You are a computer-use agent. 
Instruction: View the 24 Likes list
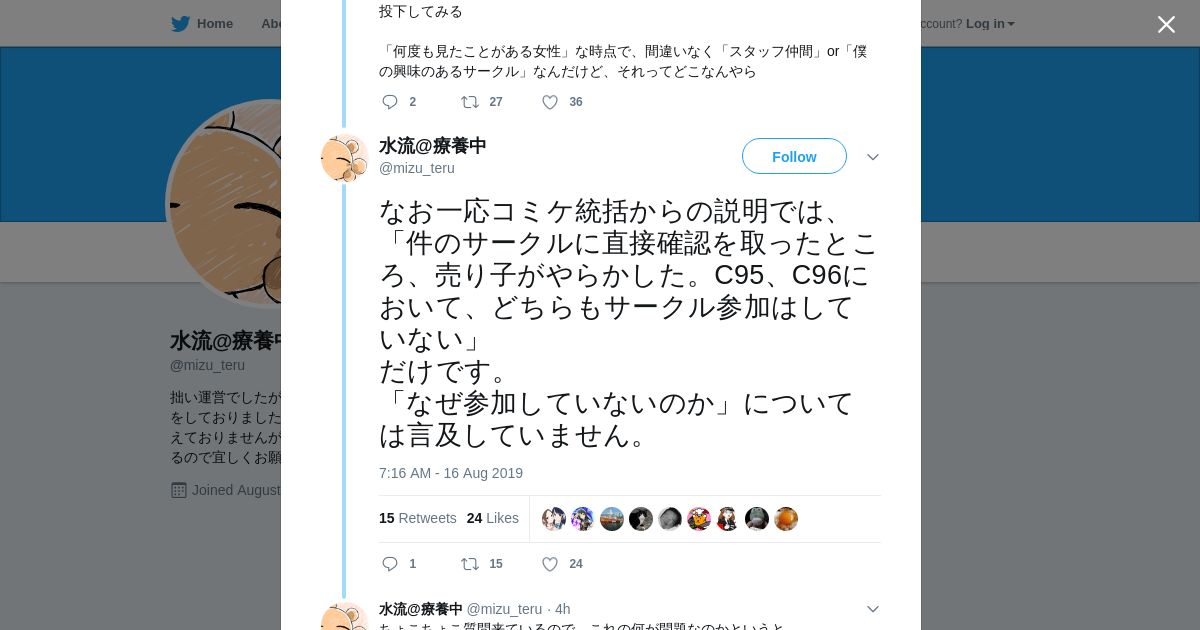point(492,518)
